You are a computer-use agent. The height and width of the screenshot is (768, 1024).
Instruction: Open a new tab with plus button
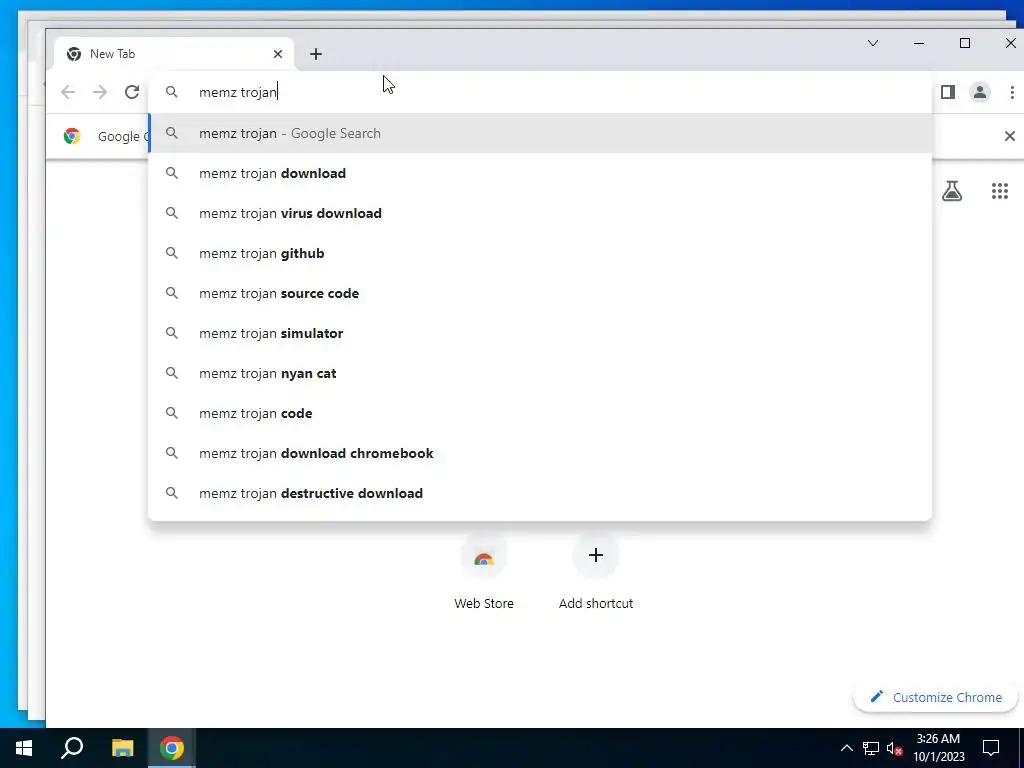[x=316, y=54]
